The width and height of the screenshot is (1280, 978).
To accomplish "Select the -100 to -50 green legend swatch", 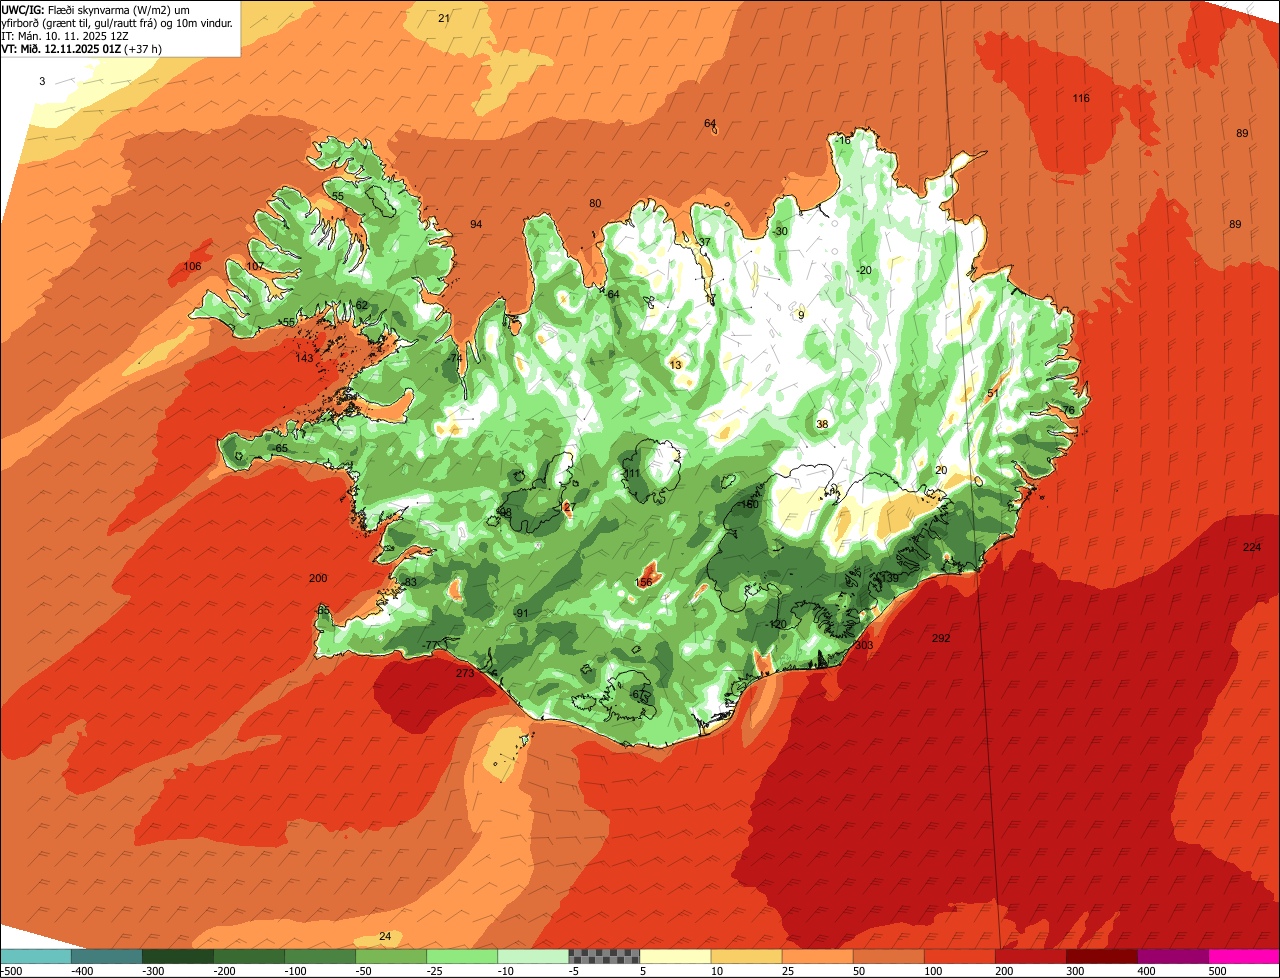I will tap(320, 957).
